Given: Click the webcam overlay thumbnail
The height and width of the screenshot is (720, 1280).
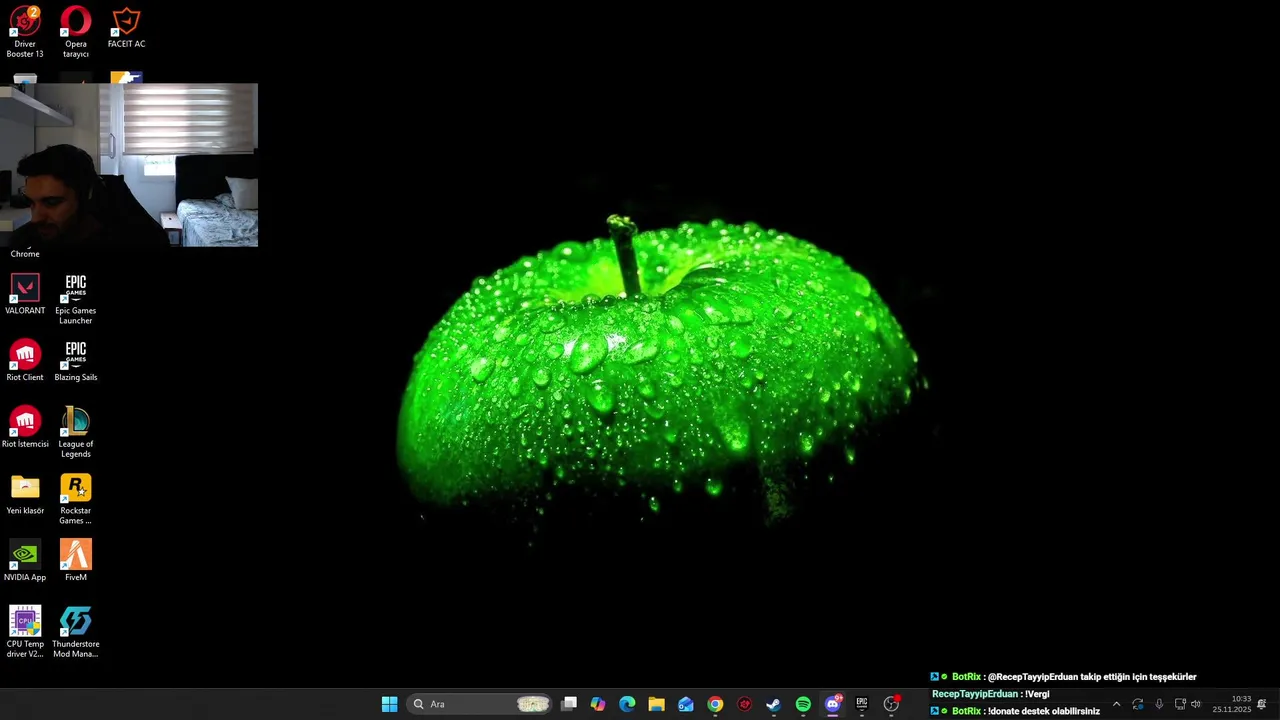Looking at the screenshot, I should tap(129, 165).
